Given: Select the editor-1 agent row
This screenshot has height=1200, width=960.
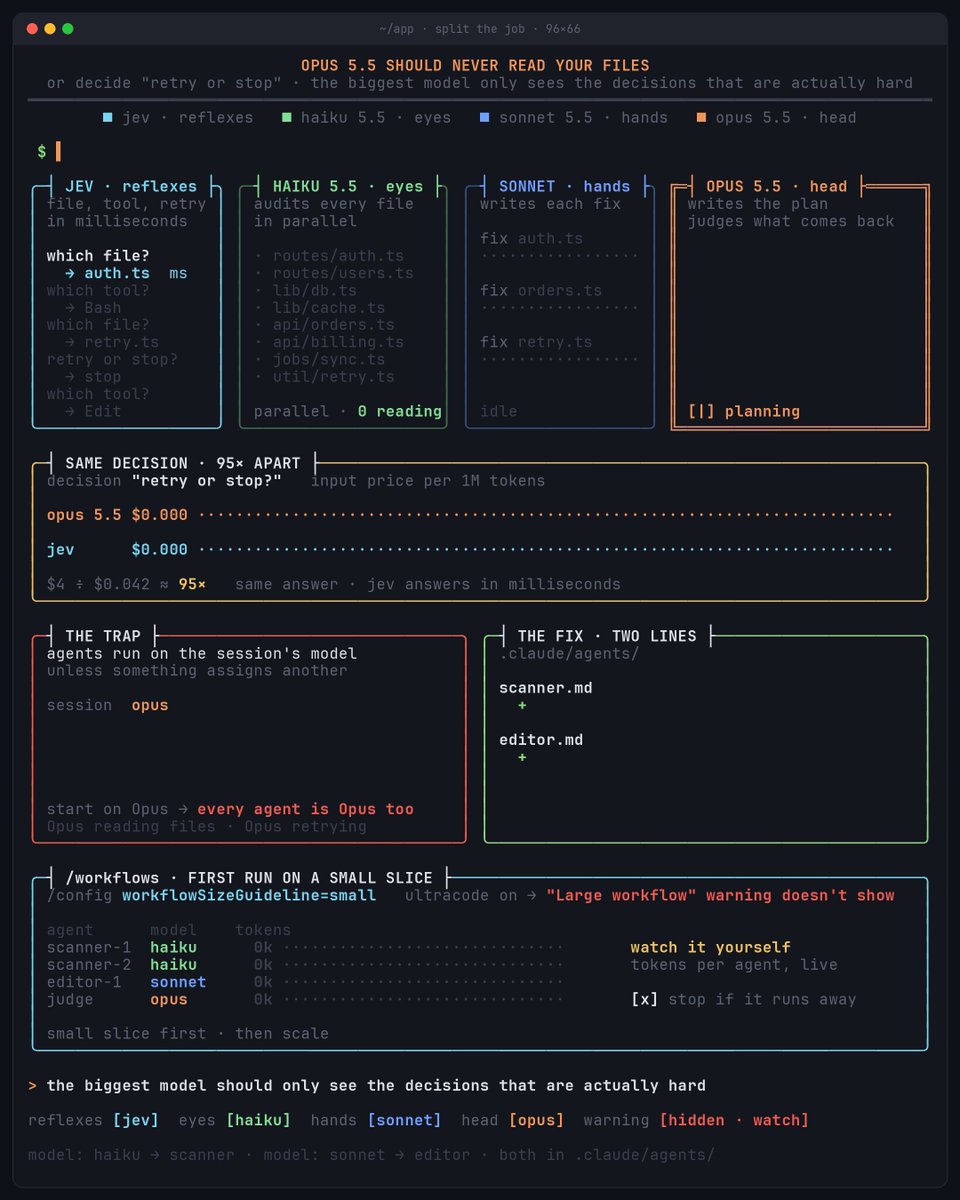Looking at the screenshot, I should (305, 982).
